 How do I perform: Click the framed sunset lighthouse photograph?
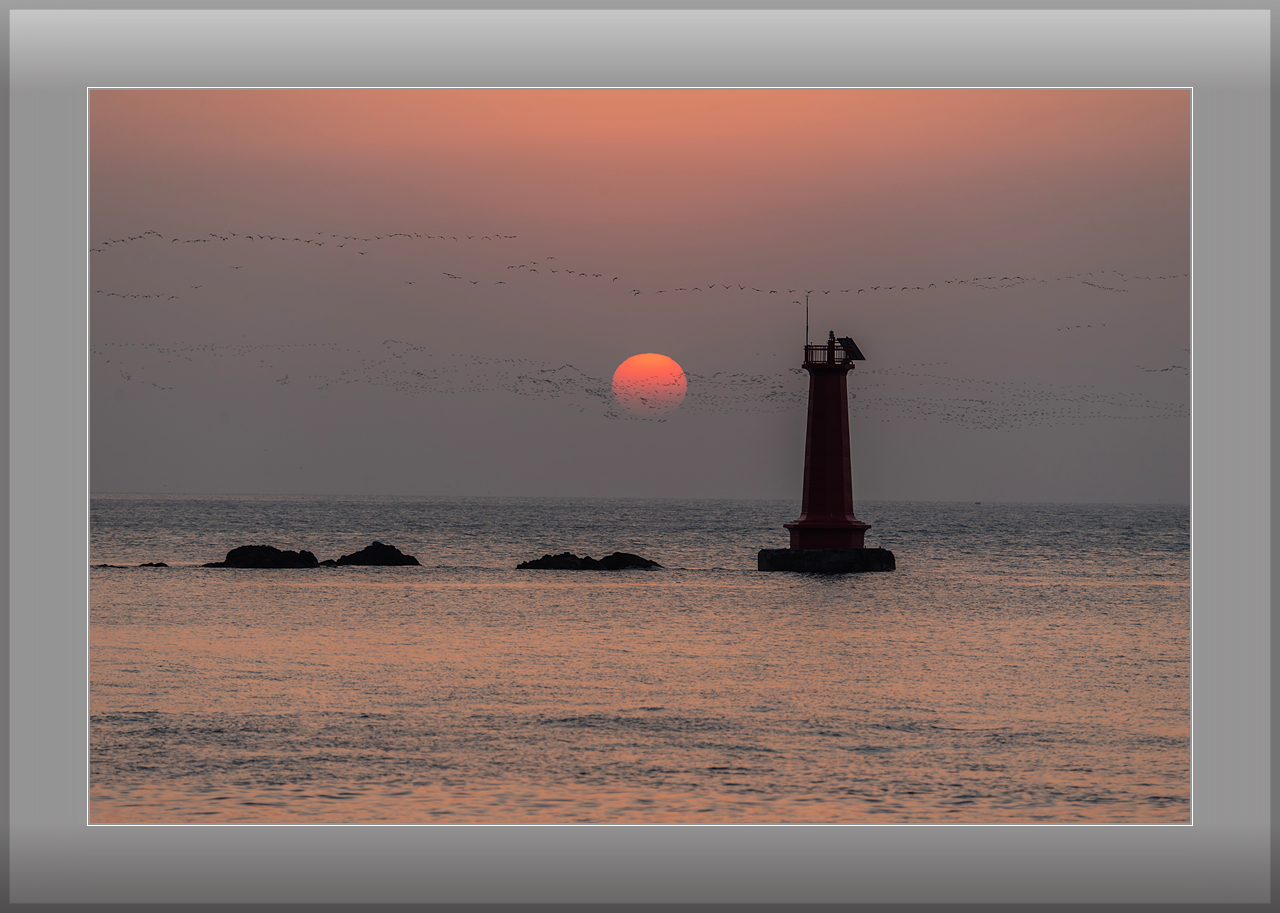640,456
